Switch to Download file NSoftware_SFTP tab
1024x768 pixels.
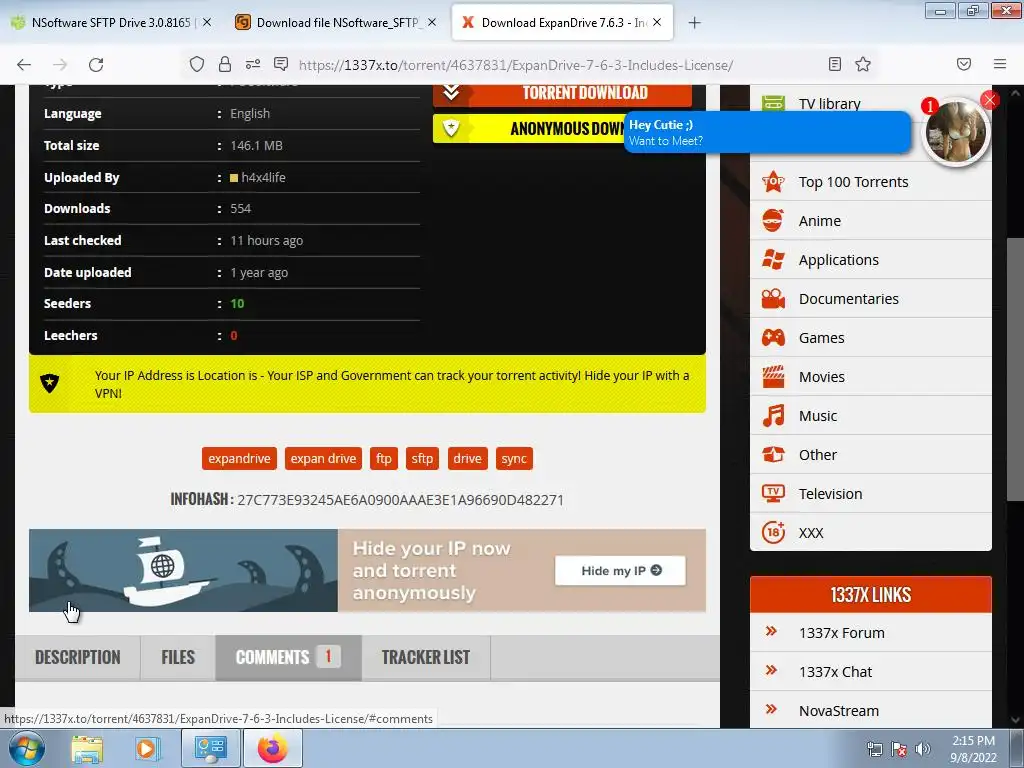(x=336, y=23)
